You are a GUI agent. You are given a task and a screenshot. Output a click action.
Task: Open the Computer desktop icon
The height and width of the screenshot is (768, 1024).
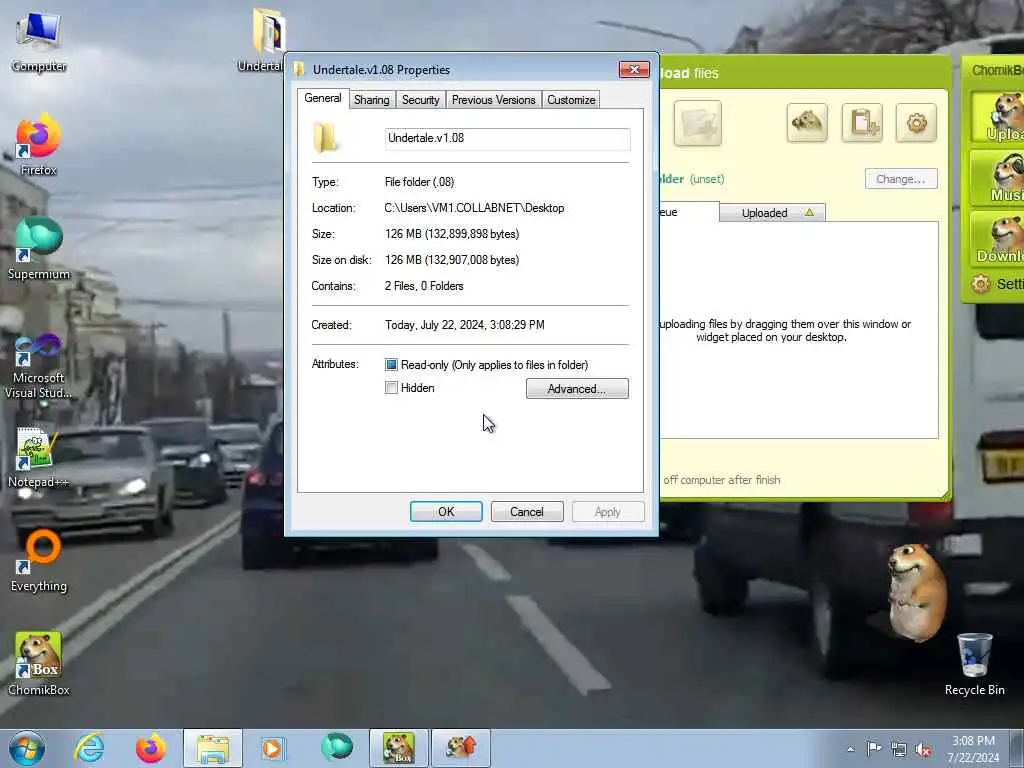tap(39, 40)
